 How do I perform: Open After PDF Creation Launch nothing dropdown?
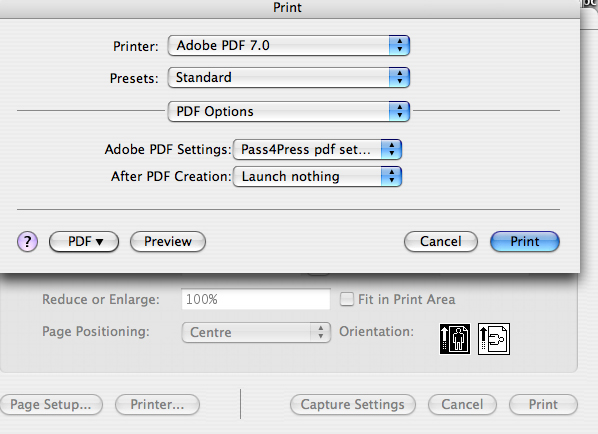point(317,177)
